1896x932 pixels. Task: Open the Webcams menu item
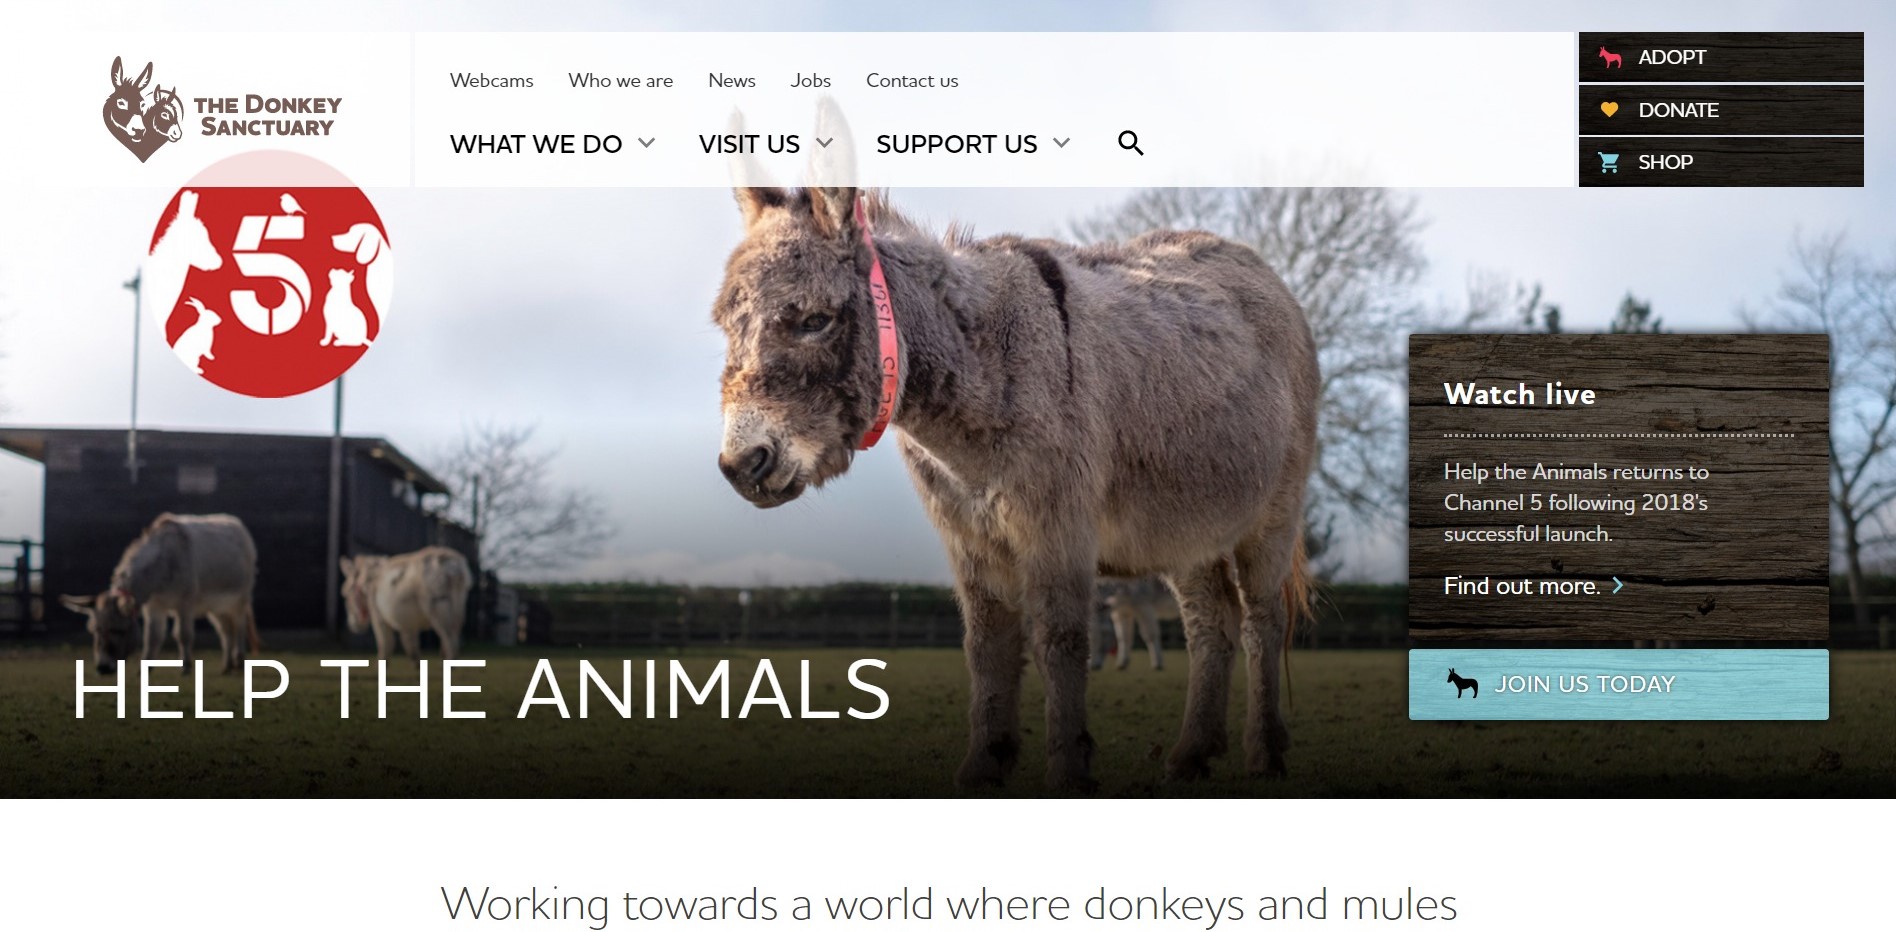[x=491, y=80]
